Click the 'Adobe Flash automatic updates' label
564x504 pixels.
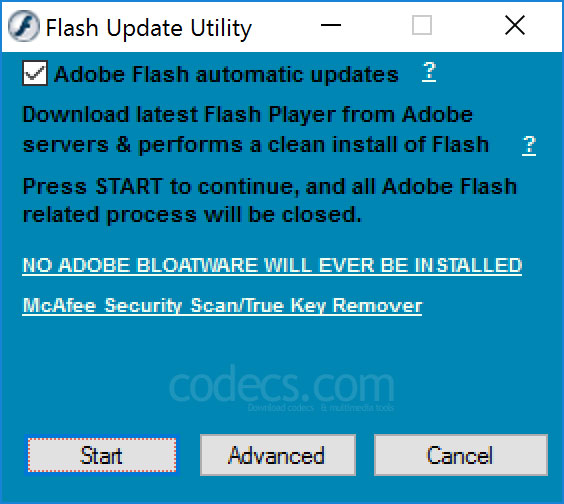(x=226, y=75)
